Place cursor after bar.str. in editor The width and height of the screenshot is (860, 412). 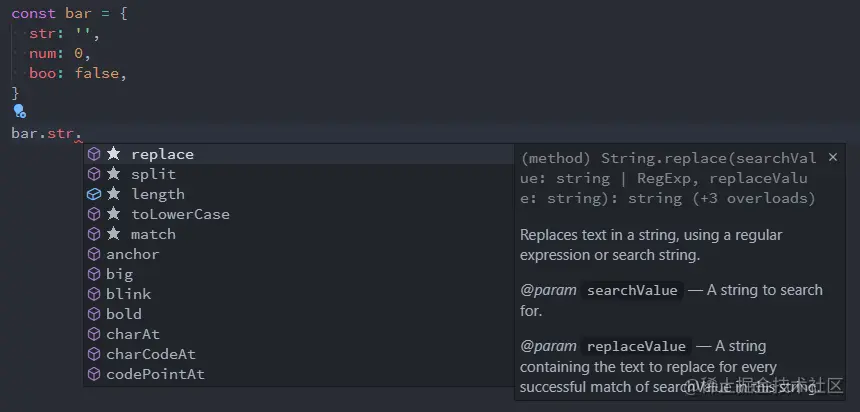point(82,133)
